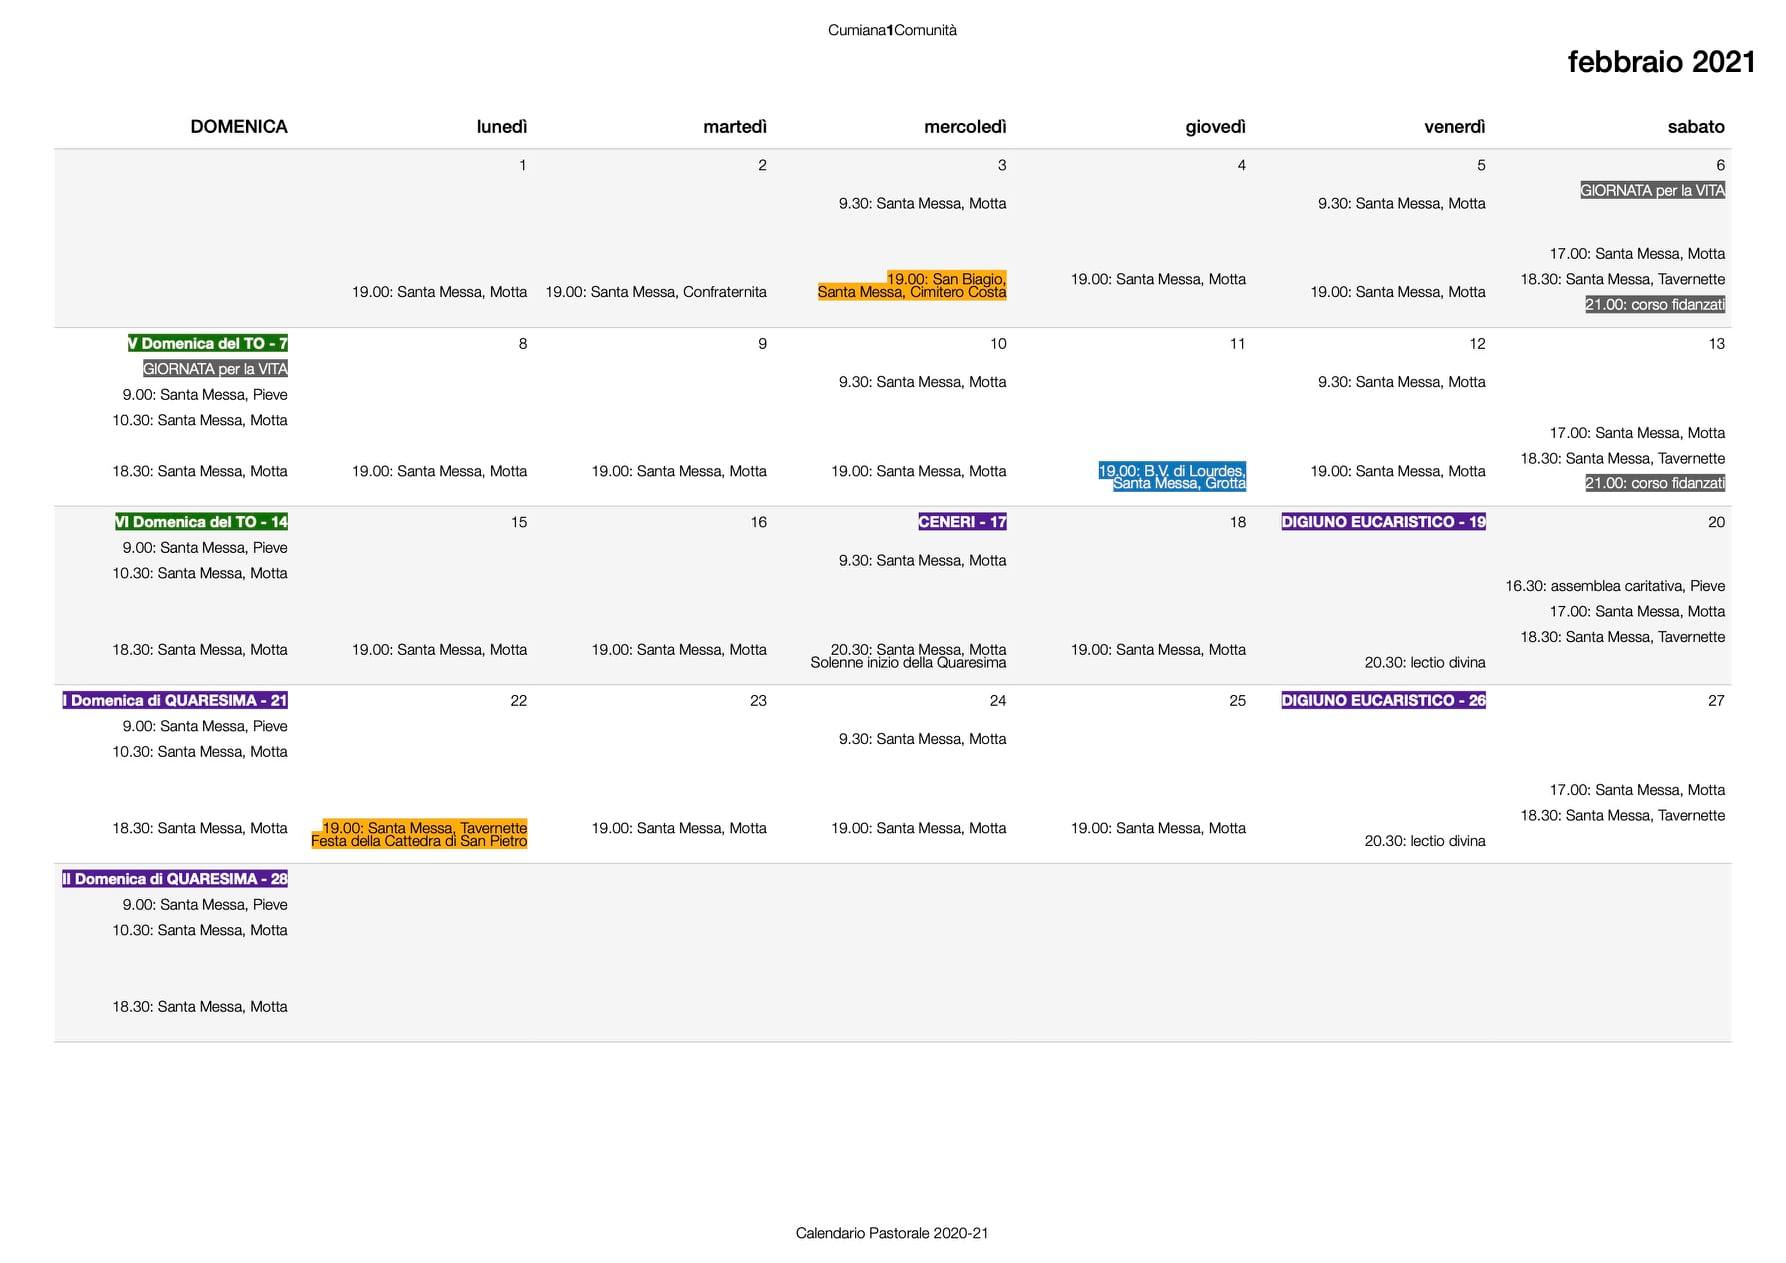
Task: Open the blue B.V. di Lourdes event
Action: [x=1172, y=477]
